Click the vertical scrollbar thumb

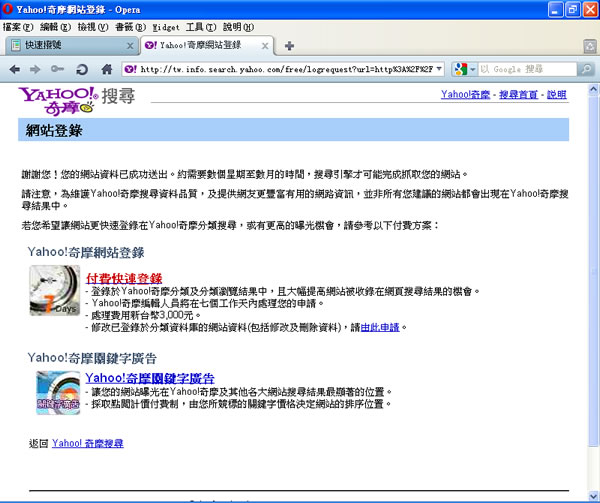pos(593,271)
